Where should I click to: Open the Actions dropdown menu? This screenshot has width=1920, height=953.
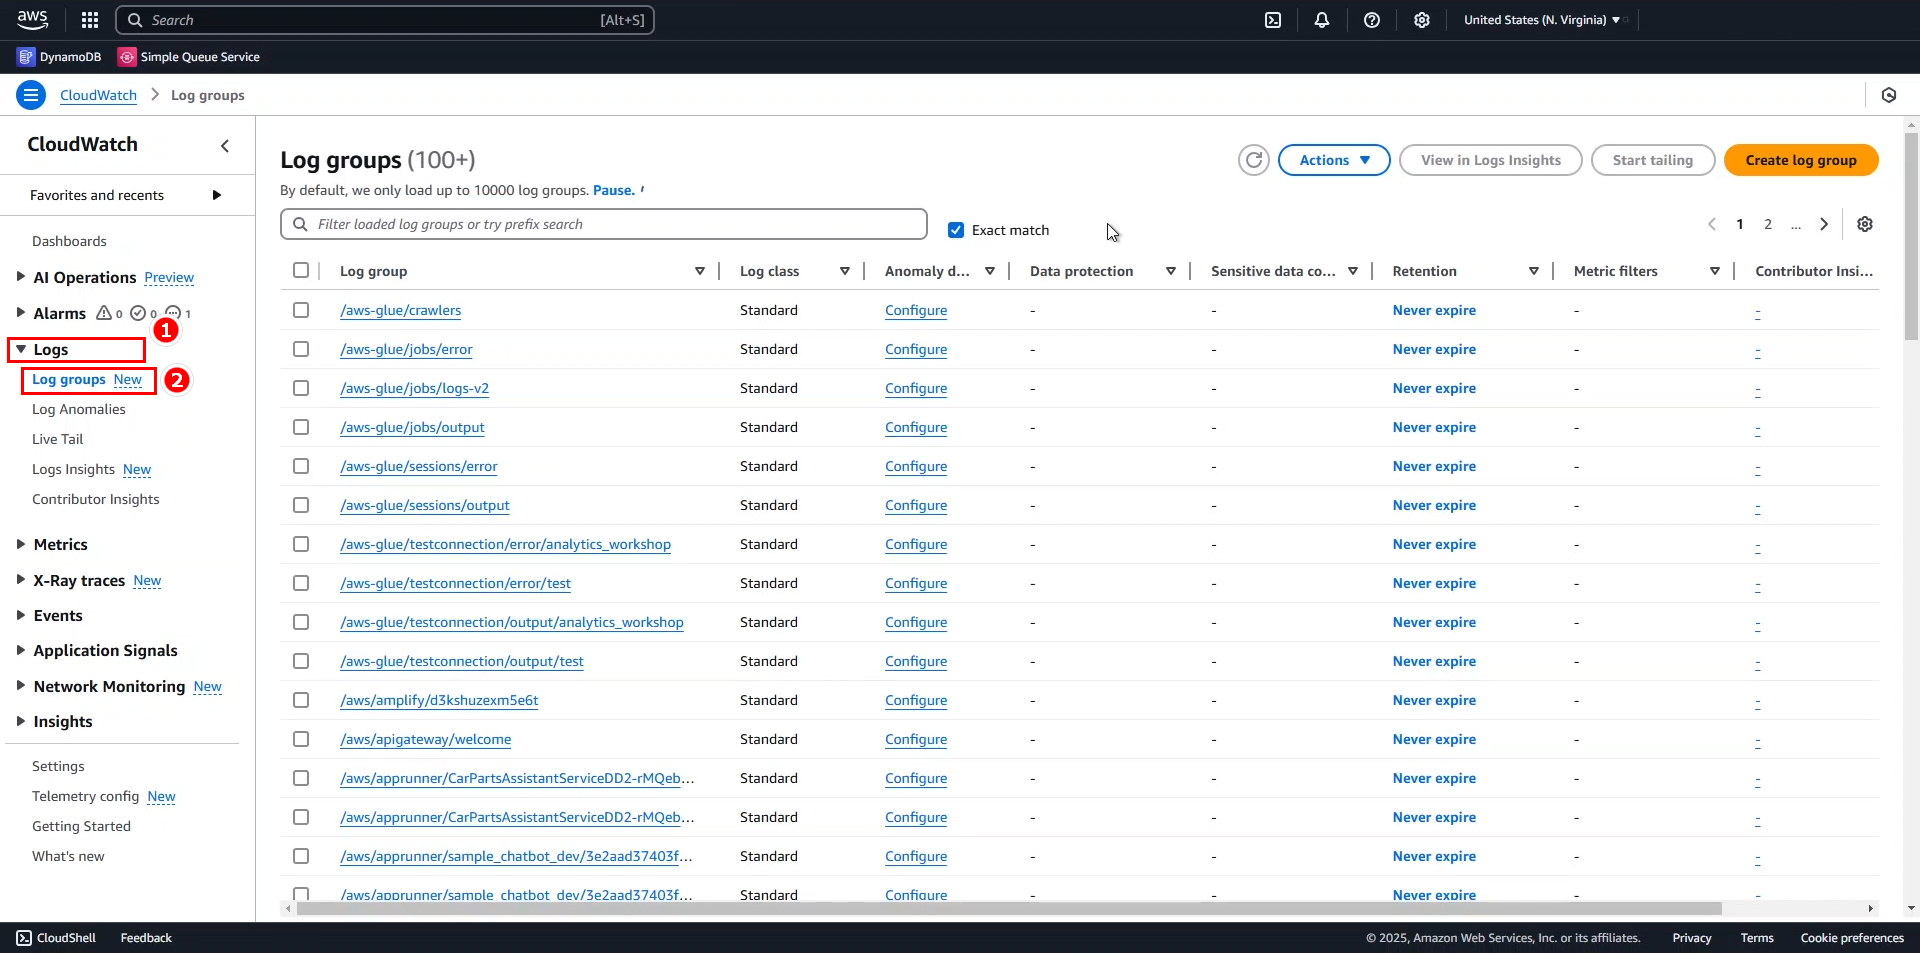tap(1334, 160)
